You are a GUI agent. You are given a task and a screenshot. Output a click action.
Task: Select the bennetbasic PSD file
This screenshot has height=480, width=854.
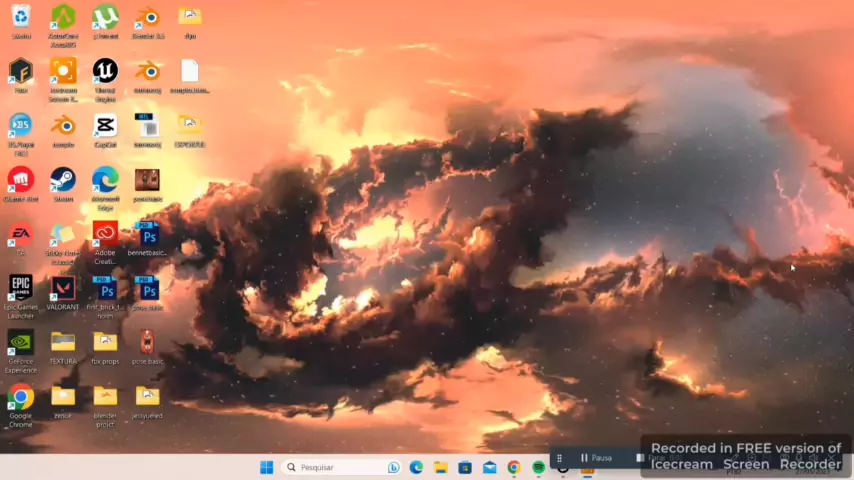pyautogui.click(x=148, y=239)
